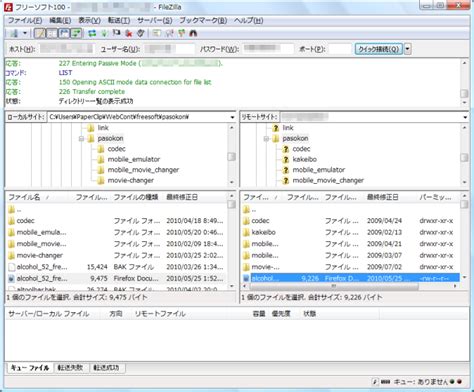Select movie-changer in local tree

[x=131, y=181]
